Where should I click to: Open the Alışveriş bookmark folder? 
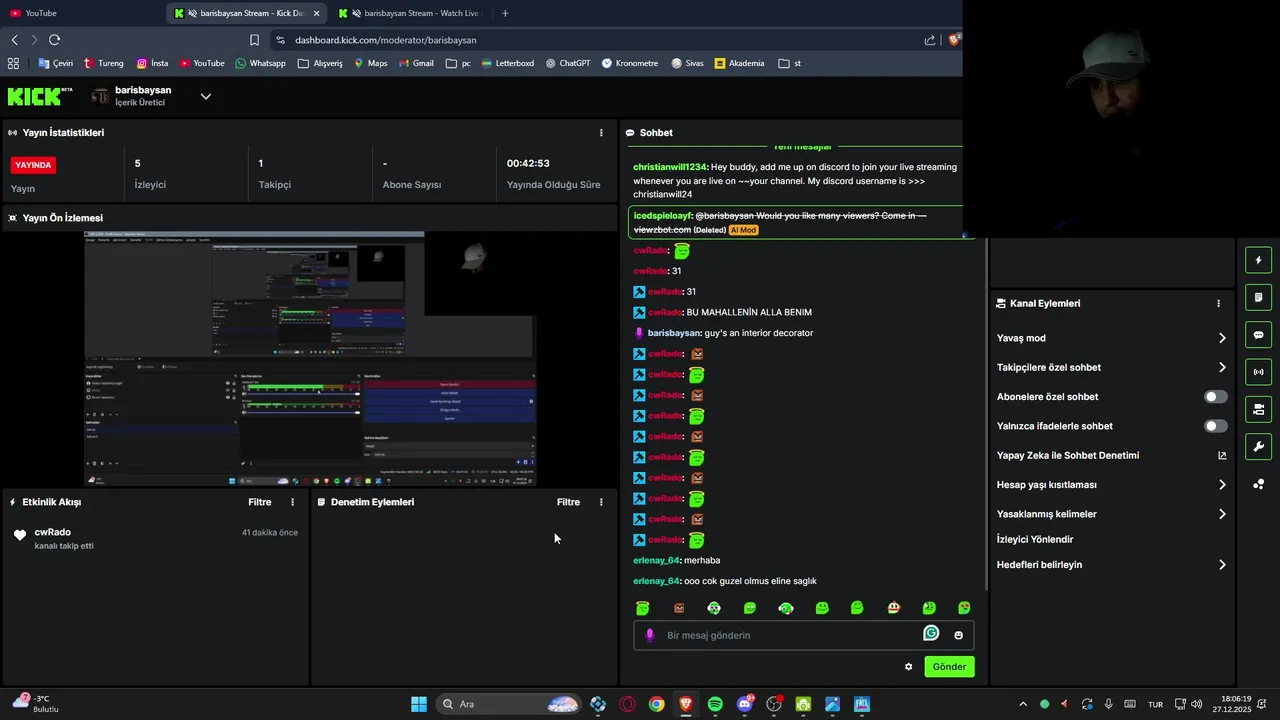coord(320,63)
